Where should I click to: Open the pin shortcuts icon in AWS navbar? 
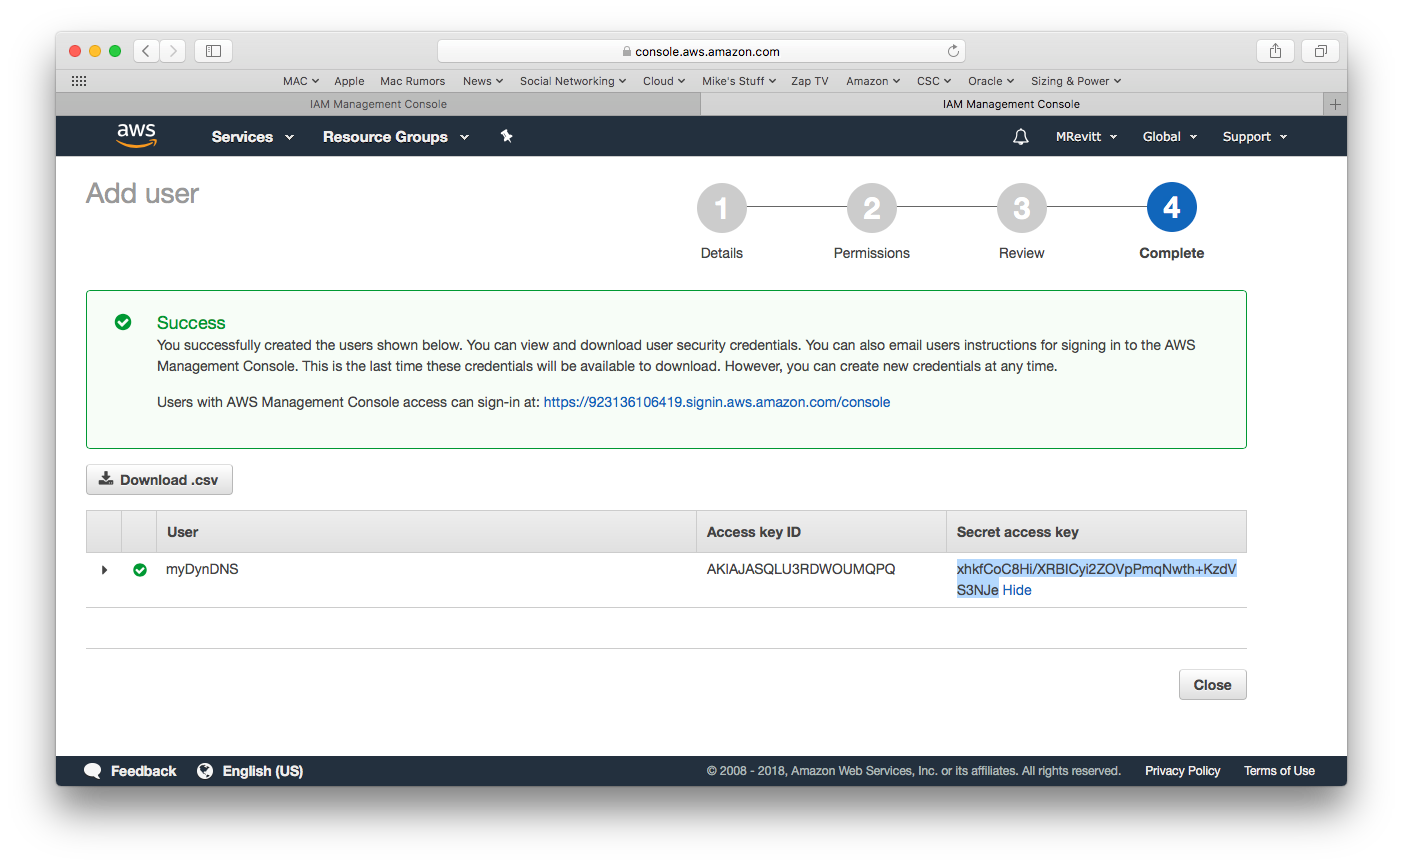(x=507, y=136)
